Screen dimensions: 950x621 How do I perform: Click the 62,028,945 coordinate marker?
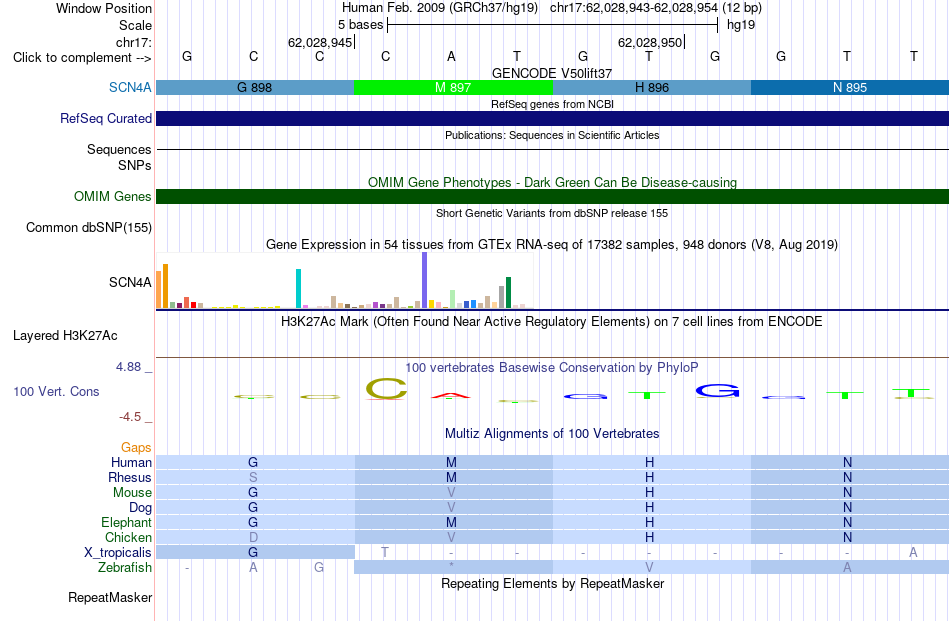[x=320, y=42]
